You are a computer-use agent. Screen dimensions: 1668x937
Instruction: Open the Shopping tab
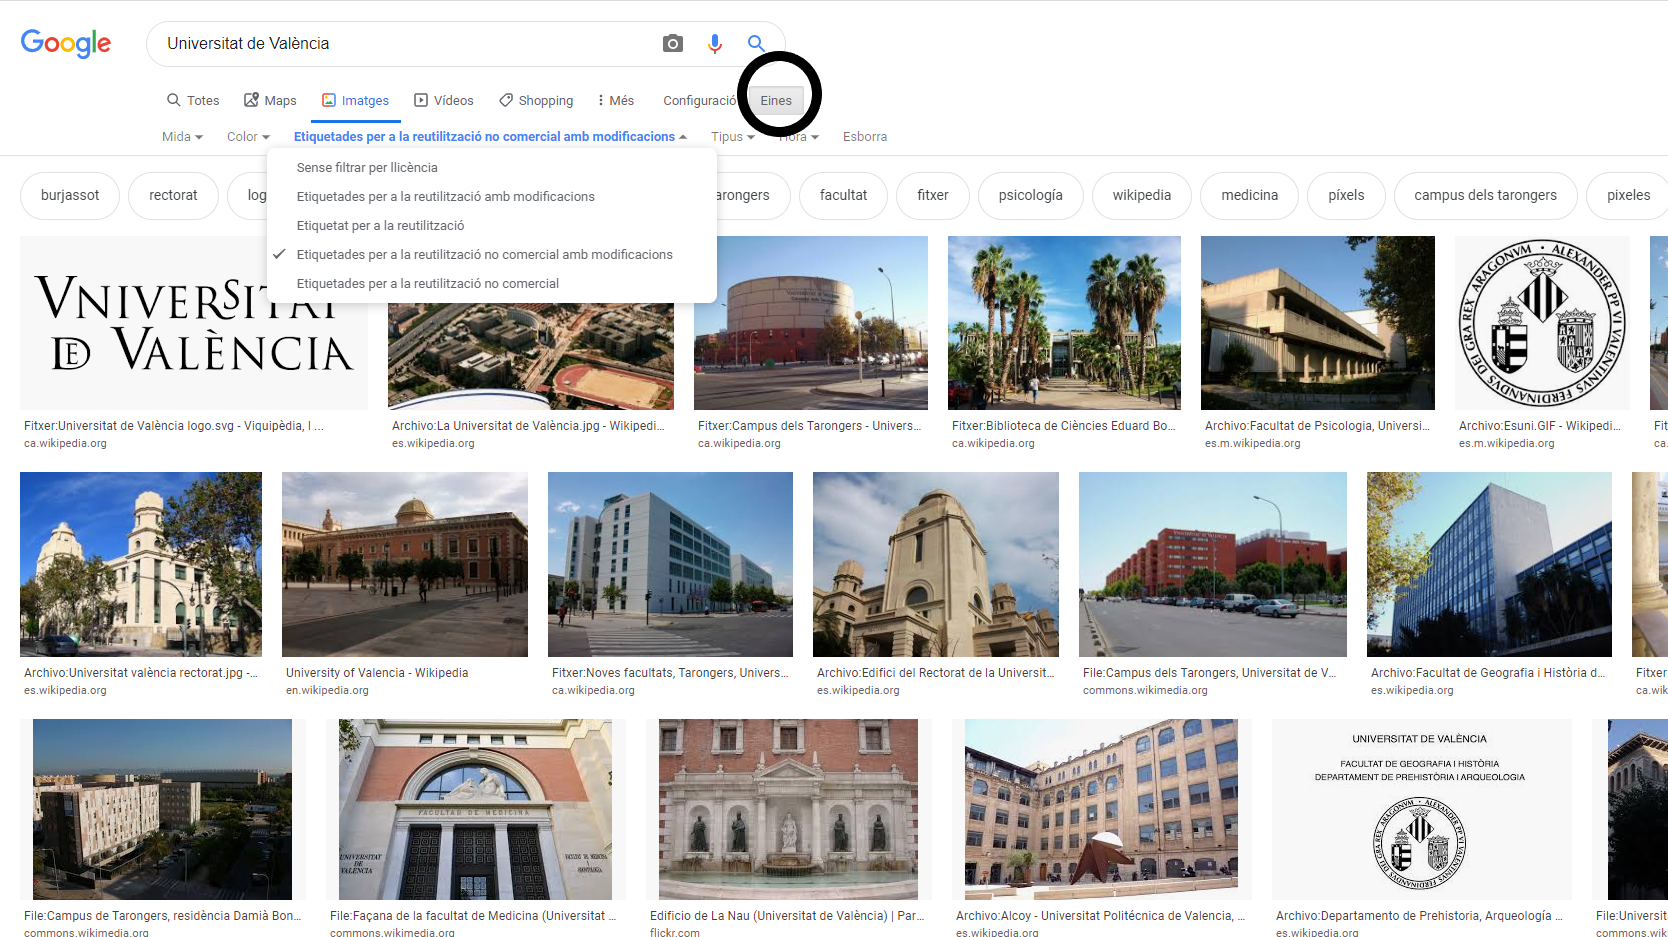click(x=536, y=100)
